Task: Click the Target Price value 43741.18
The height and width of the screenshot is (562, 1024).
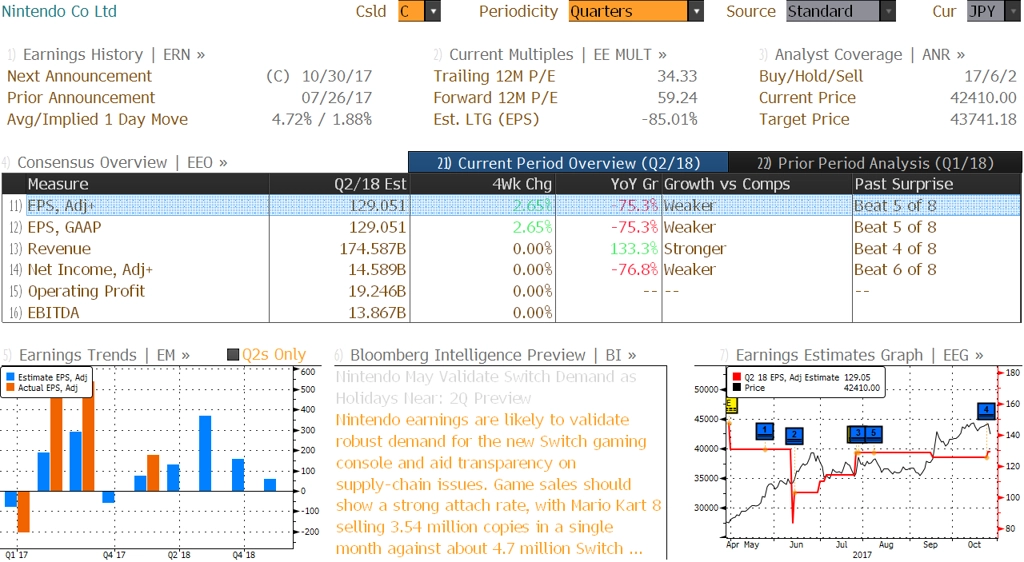Action: coord(984,119)
